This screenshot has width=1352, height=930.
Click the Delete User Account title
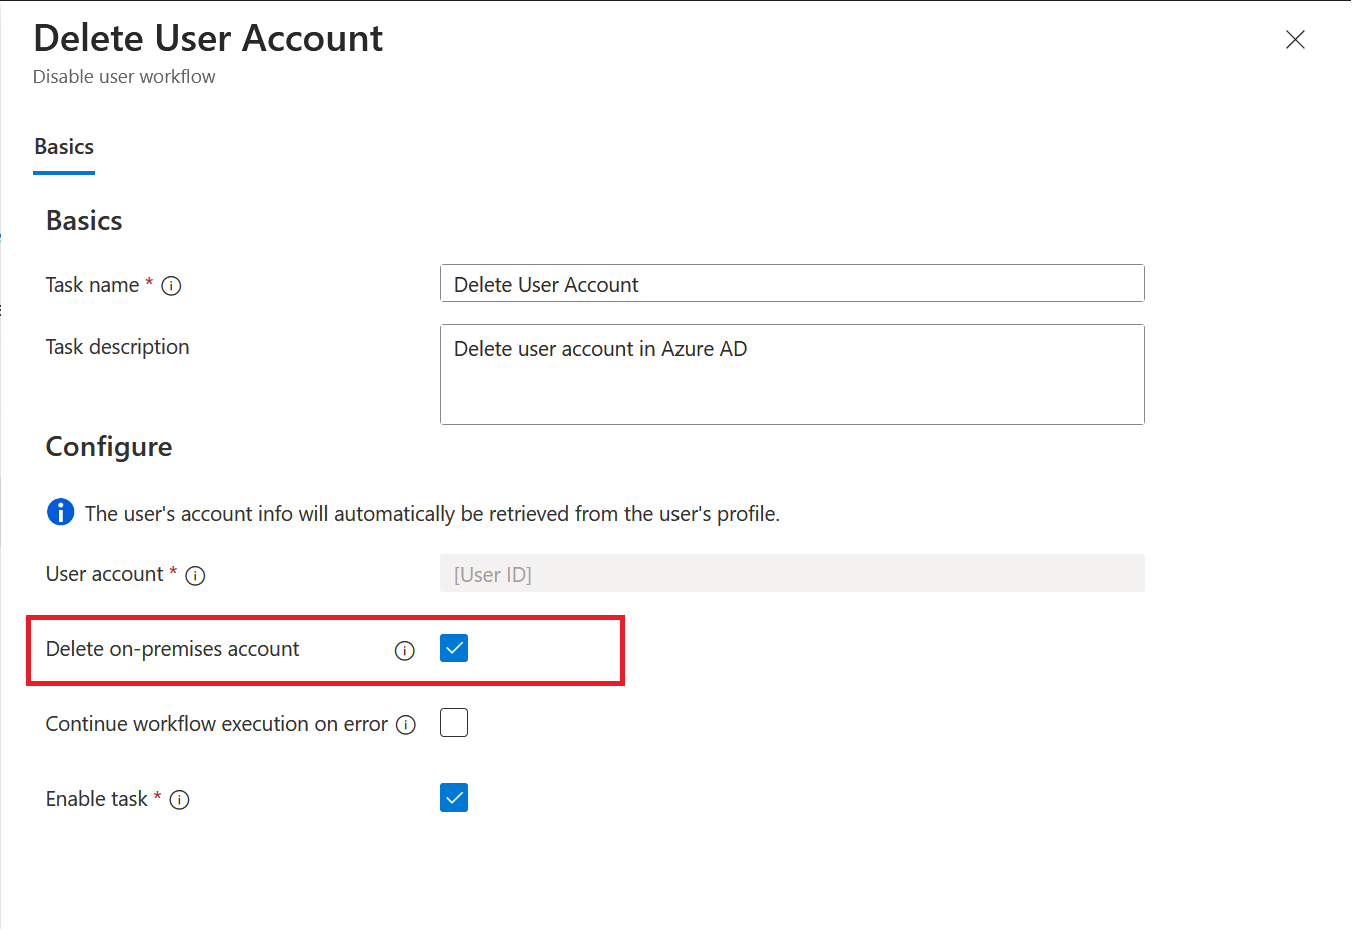208,38
